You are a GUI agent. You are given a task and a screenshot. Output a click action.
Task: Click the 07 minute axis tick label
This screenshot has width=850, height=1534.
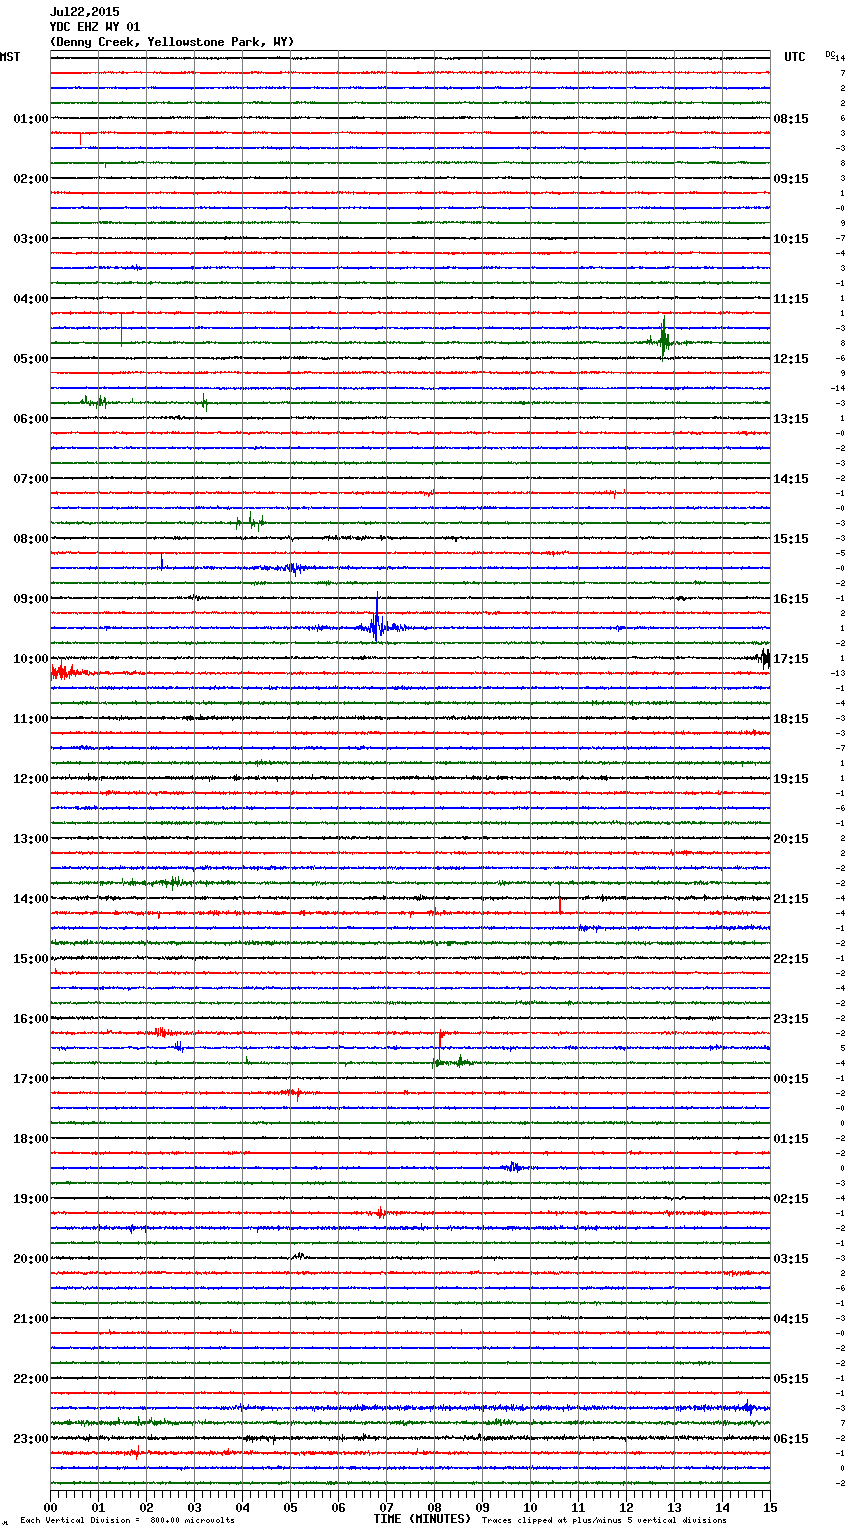click(386, 1508)
